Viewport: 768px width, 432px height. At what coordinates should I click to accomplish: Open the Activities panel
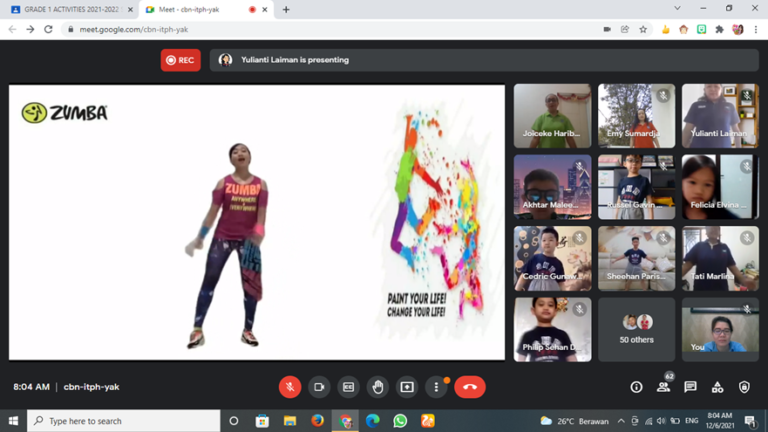pyautogui.click(x=717, y=387)
